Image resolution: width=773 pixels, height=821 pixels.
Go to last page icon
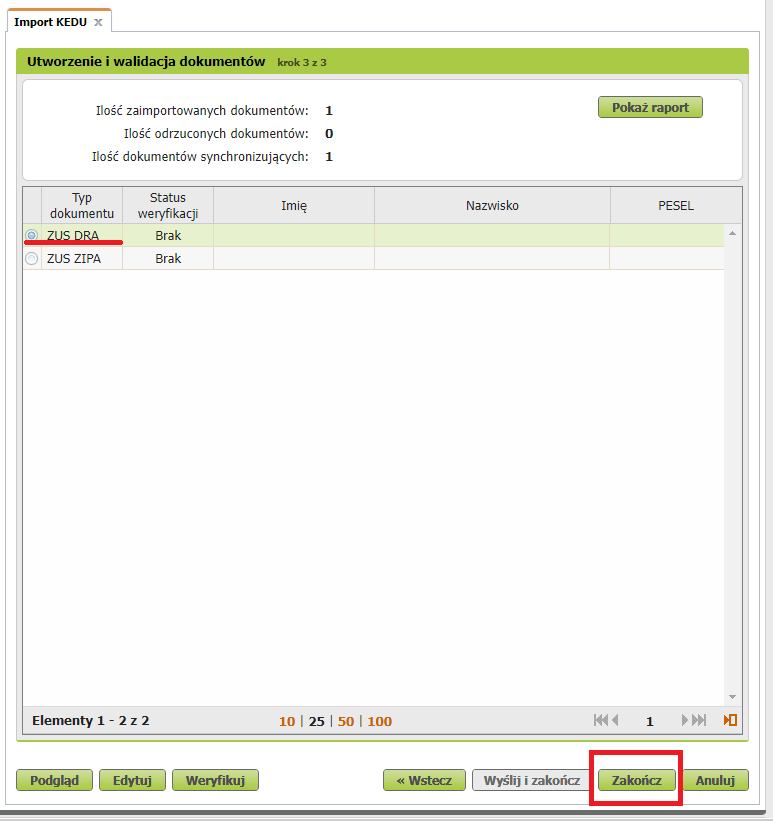point(699,720)
